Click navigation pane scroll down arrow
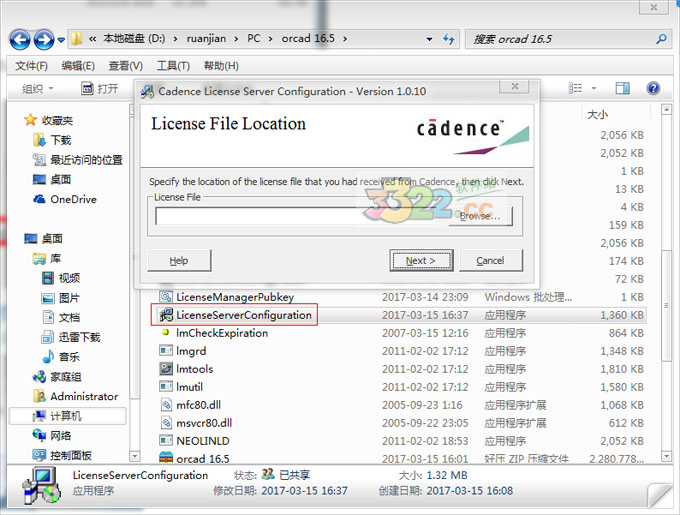Viewport: 680px width, 515px height. pyautogui.click(x=135, y=456)
